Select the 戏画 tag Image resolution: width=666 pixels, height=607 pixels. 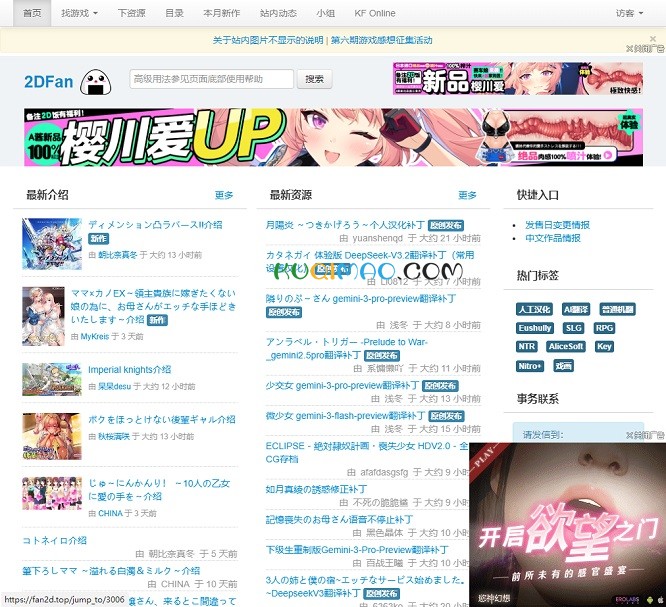pyautogui.click(x=564, y=366)
